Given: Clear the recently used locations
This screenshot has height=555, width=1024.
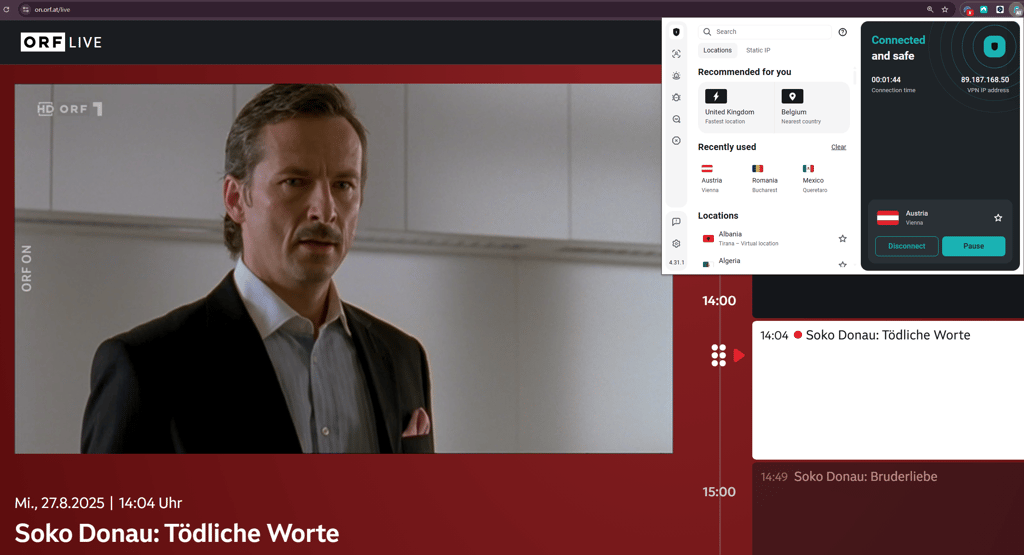Looking at the screenshot, I should point(839,147).
